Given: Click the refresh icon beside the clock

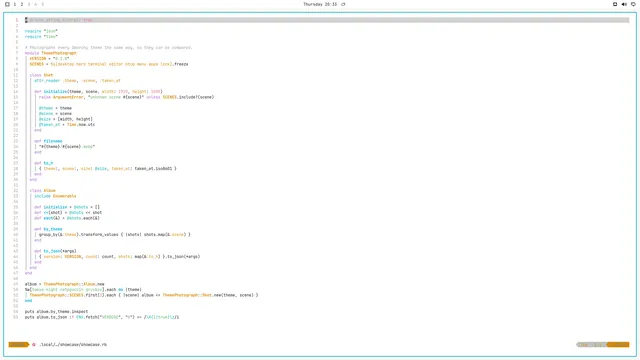Looking at the screenshot, I should click(343, 4).
